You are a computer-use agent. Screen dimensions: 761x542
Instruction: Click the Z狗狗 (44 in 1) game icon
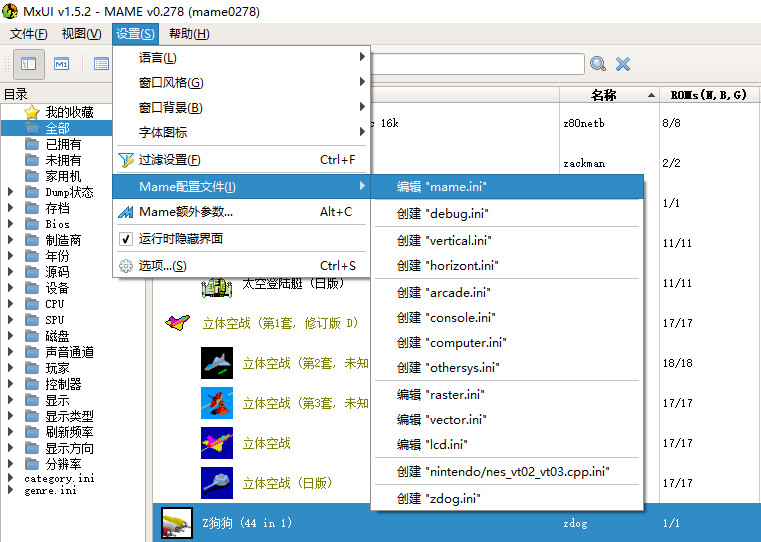click(177, 523)
